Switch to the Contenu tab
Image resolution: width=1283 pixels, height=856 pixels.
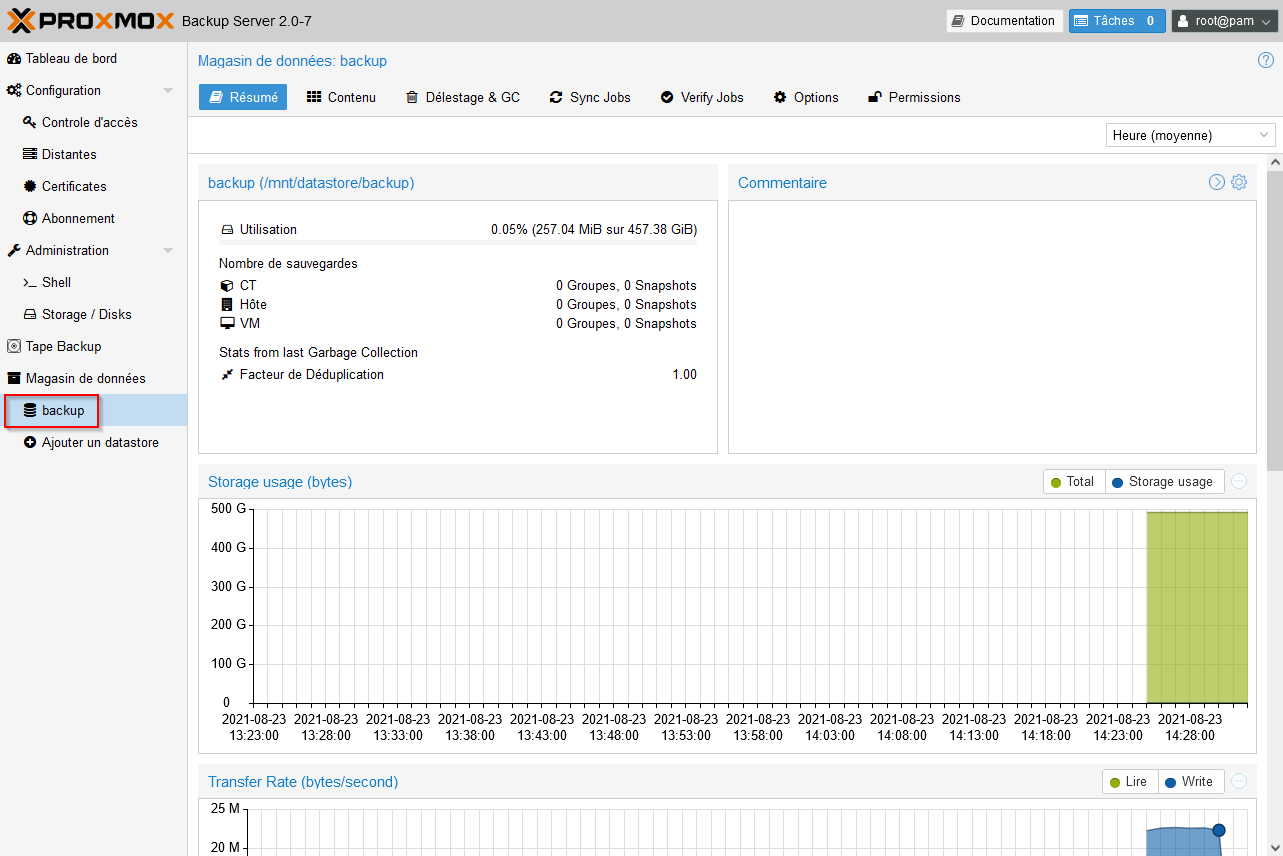tap(341, 97)
